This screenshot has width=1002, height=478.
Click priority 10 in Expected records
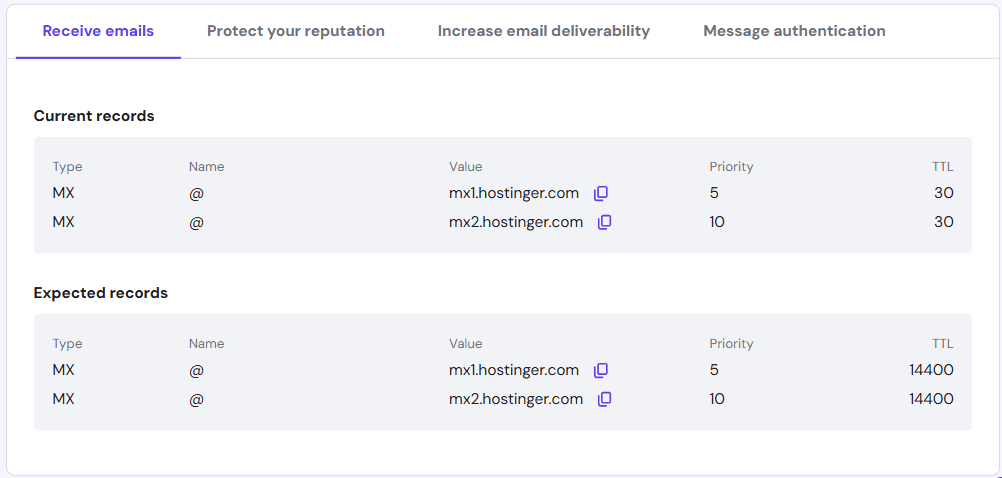coord(717,399)
